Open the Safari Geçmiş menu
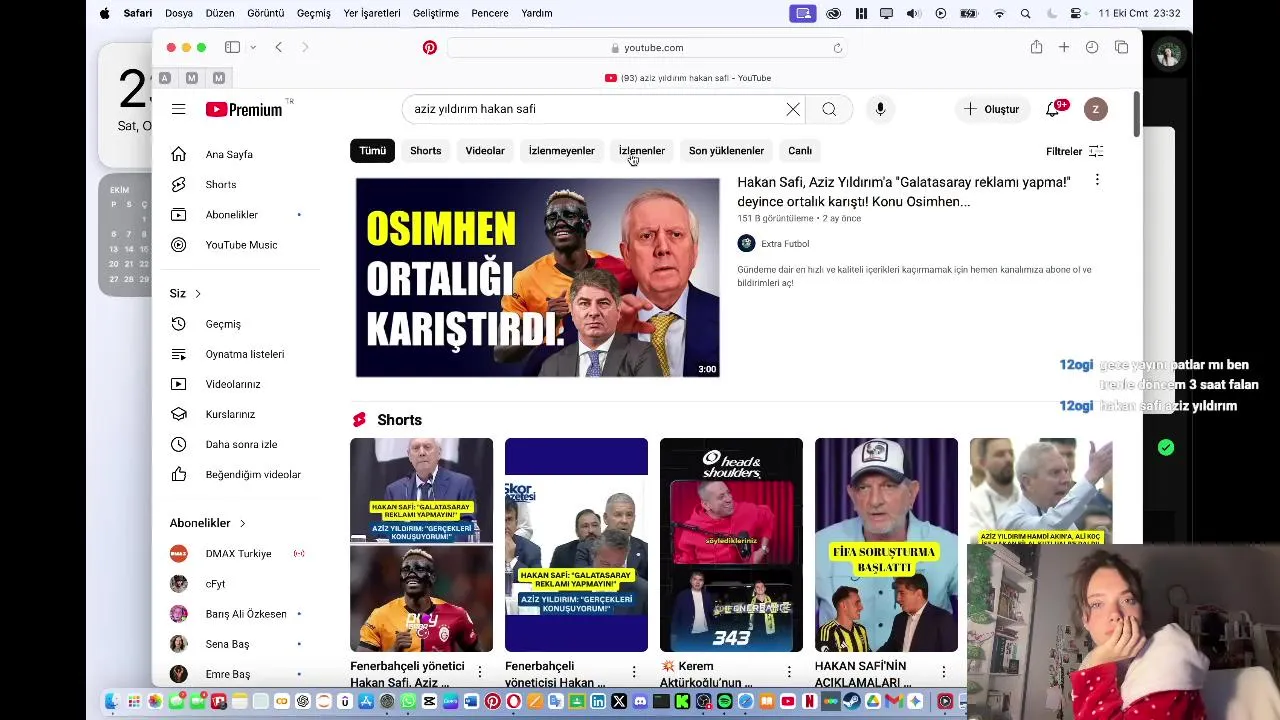 click(314, 13)
